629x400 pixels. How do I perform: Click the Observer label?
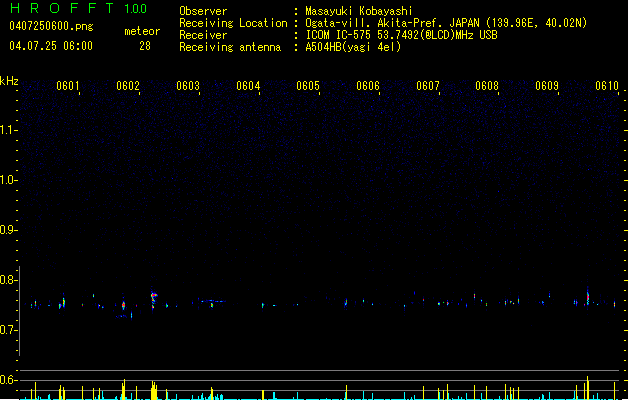click(x=203, y=11)
